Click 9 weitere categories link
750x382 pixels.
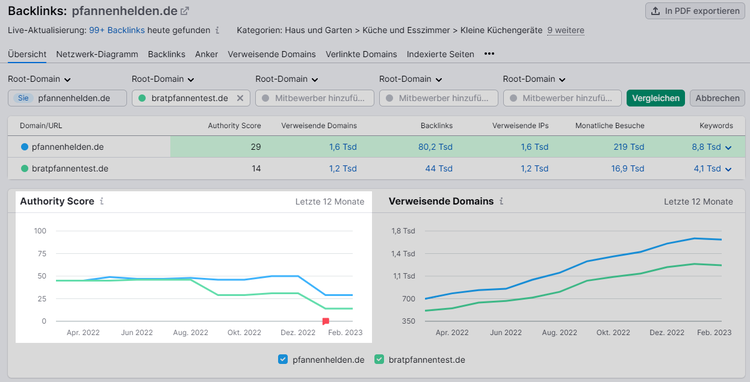(566, 30)
